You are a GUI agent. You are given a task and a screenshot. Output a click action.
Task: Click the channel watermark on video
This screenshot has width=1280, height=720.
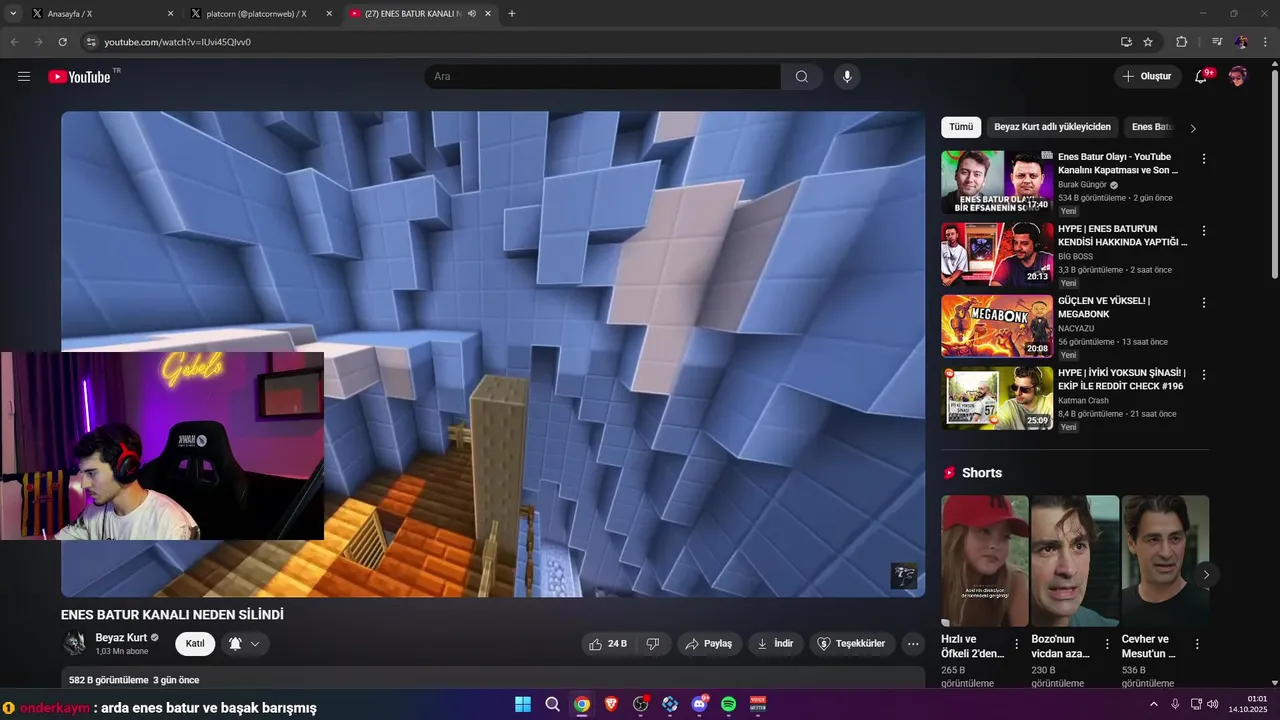904,576
